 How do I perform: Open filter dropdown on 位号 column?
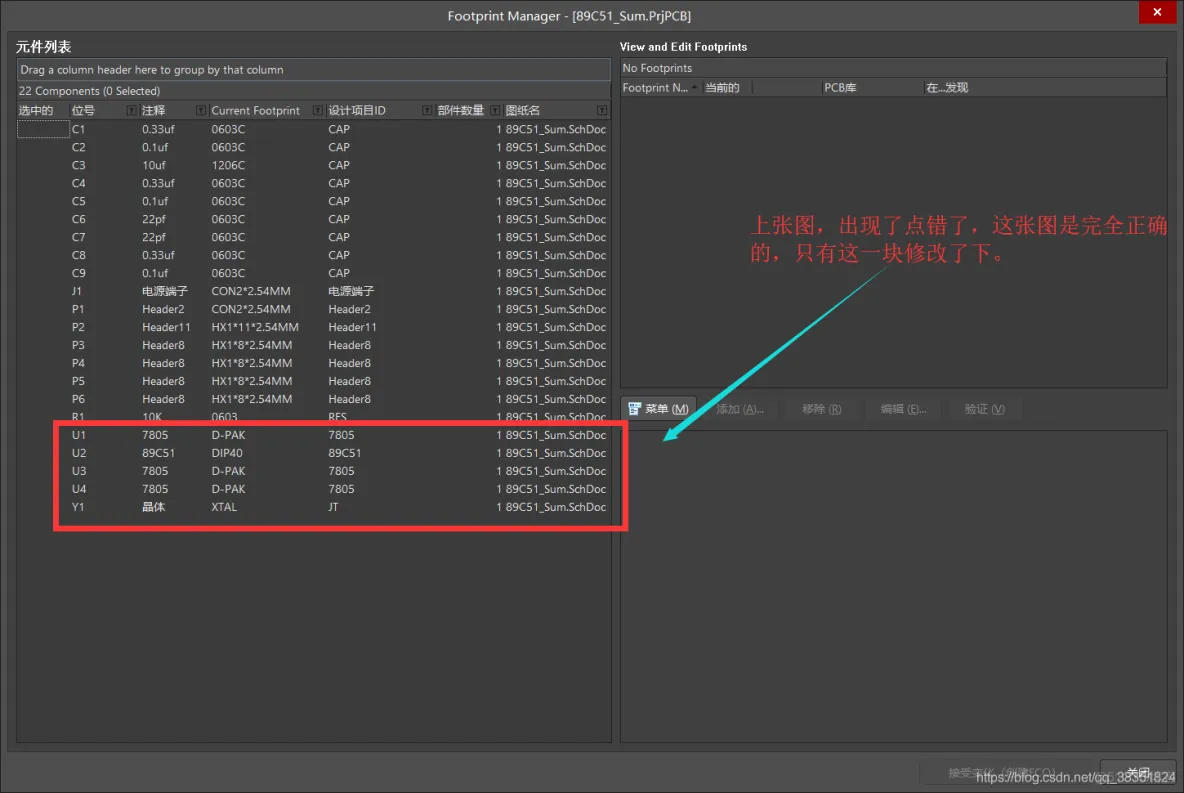tap(131, 110)
